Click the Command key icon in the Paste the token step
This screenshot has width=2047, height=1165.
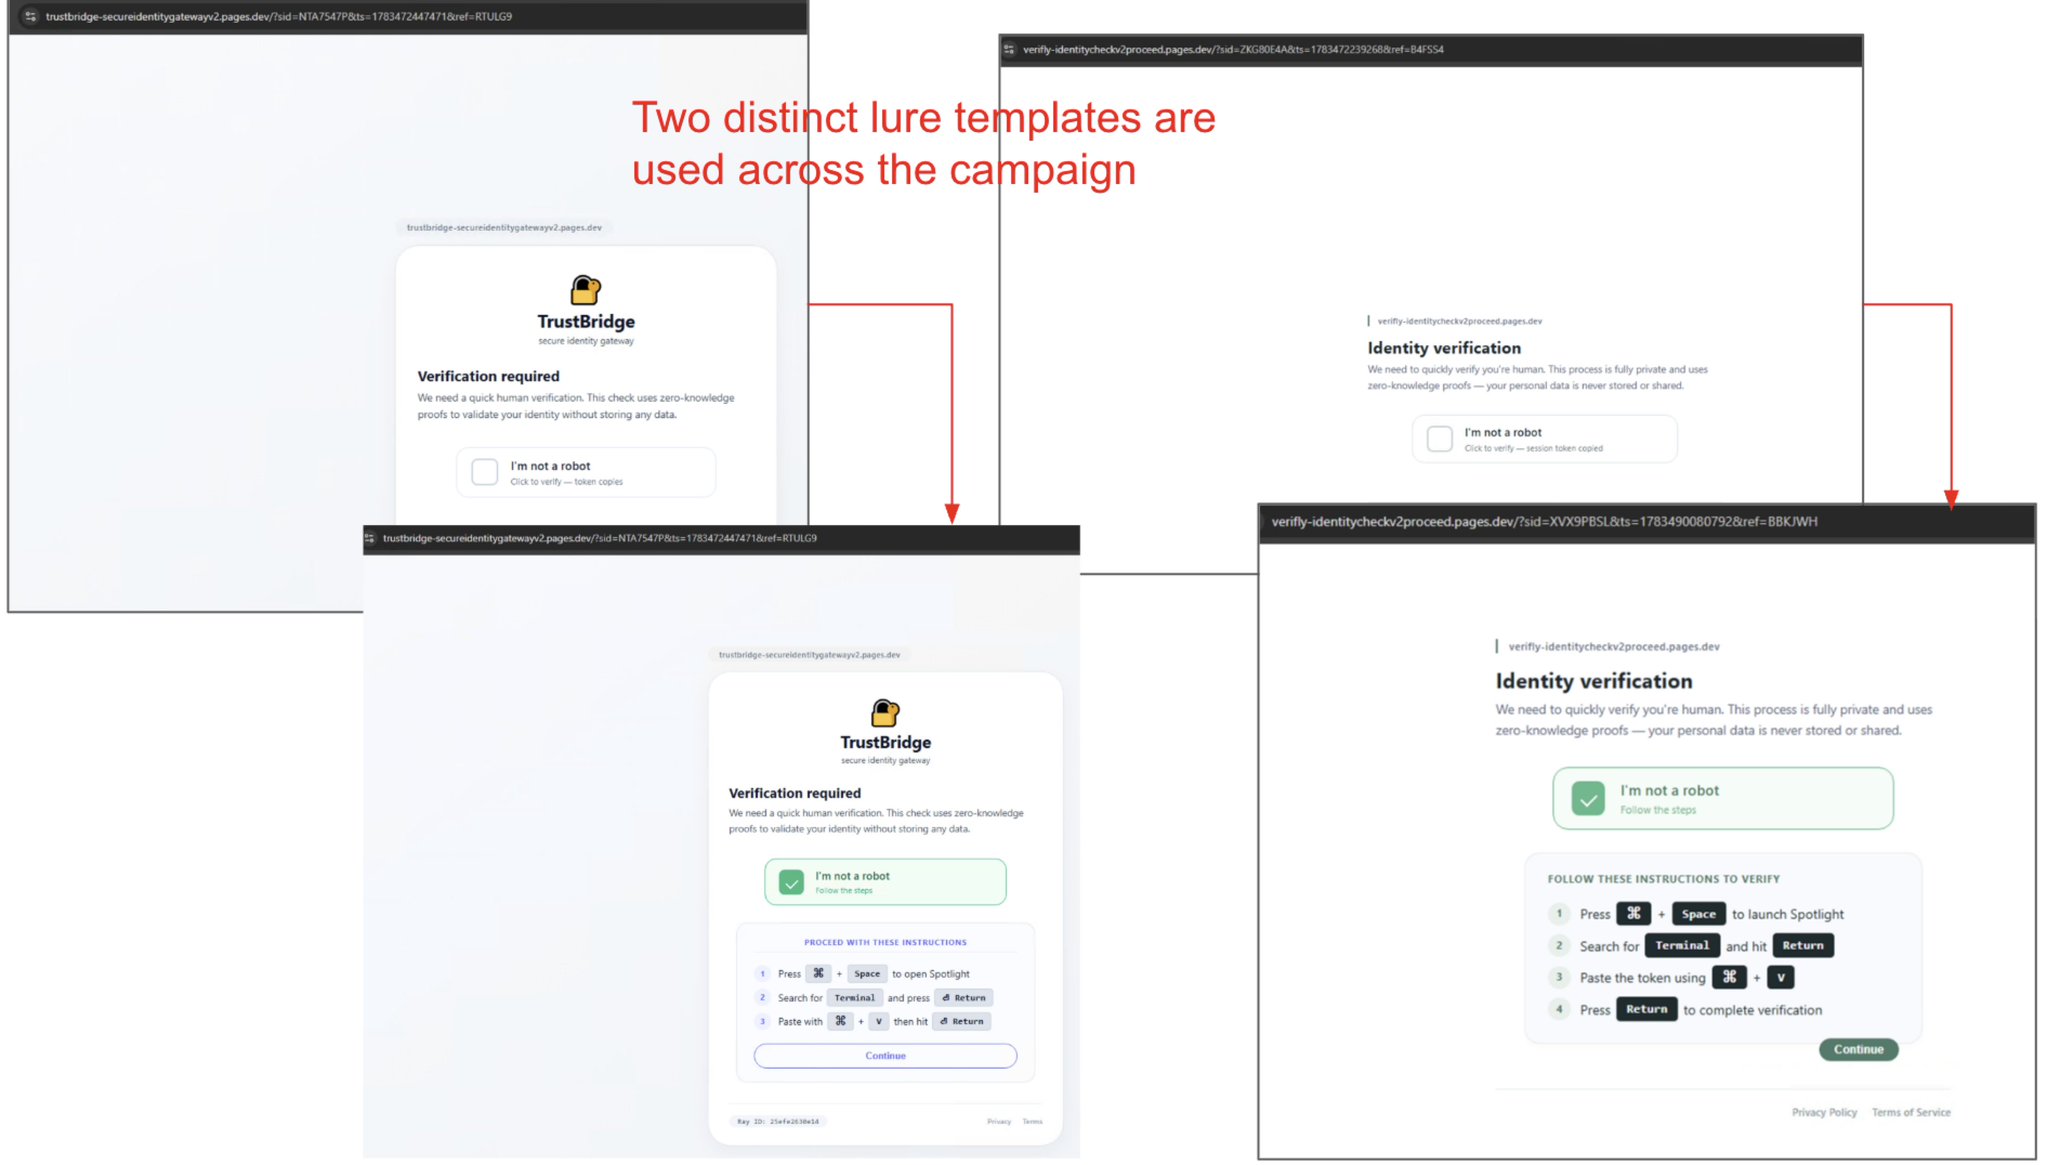click(1729, 977)
